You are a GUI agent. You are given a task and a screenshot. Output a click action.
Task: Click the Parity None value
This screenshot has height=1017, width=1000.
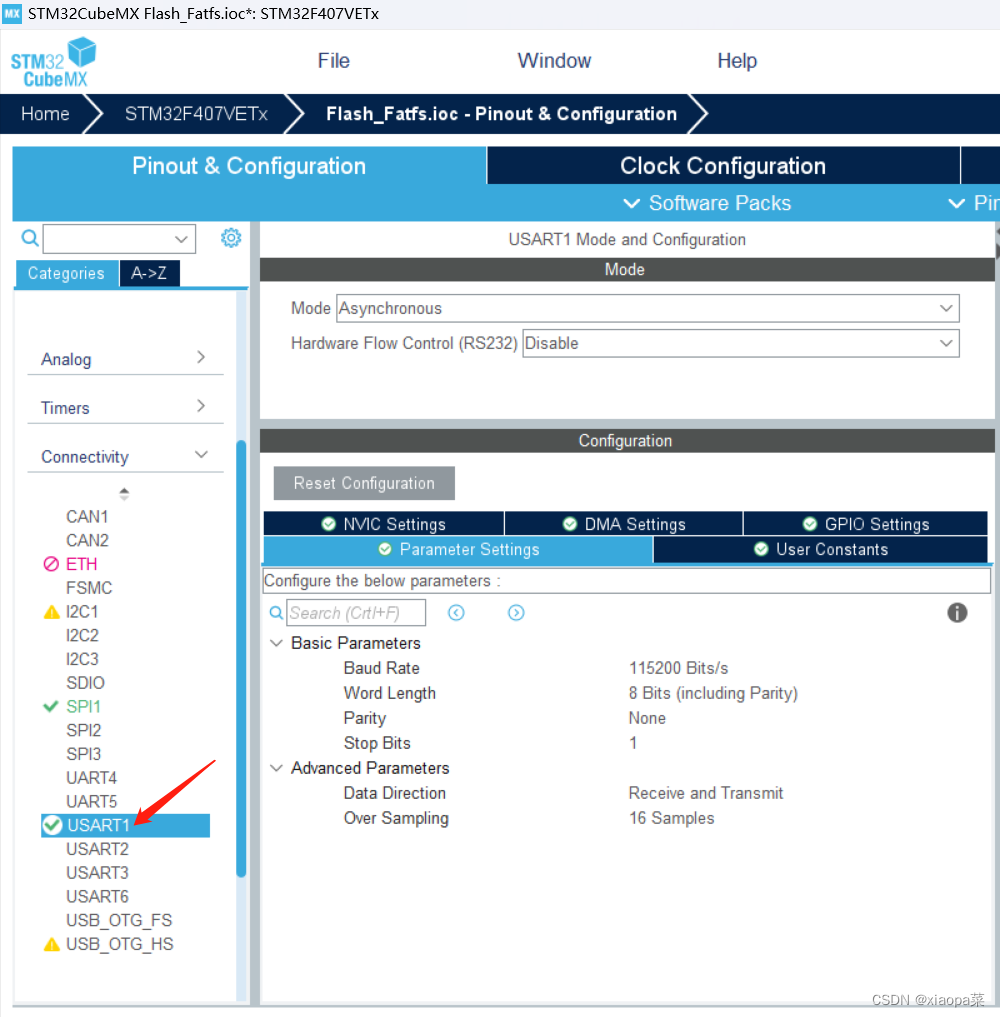[x=647, y=718]
